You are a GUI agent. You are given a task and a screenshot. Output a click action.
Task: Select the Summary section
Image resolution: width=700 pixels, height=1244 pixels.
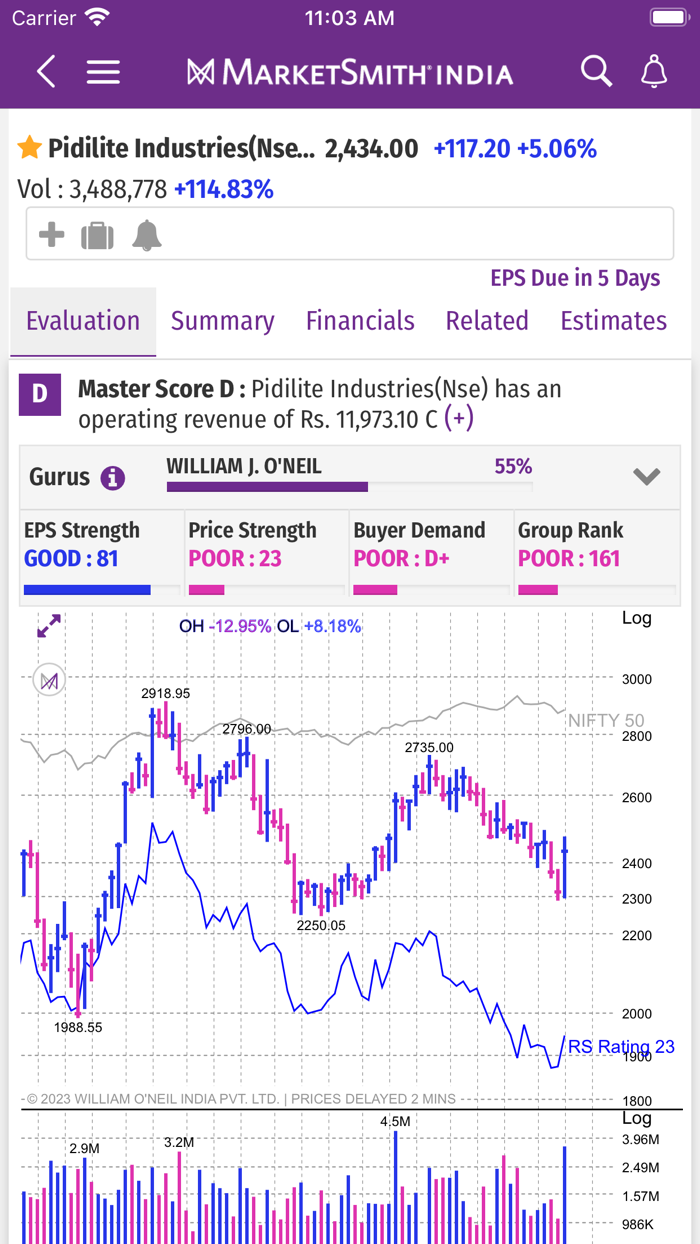(222, 320)
